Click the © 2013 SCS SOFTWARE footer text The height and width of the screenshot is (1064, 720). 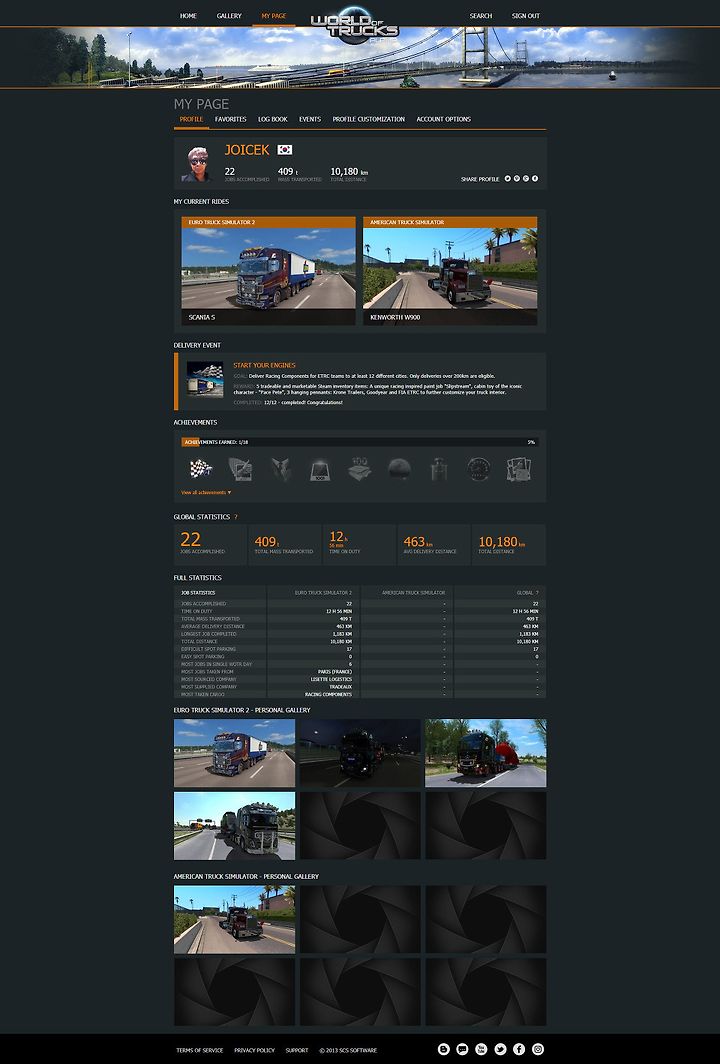[x=348, y=1050]
